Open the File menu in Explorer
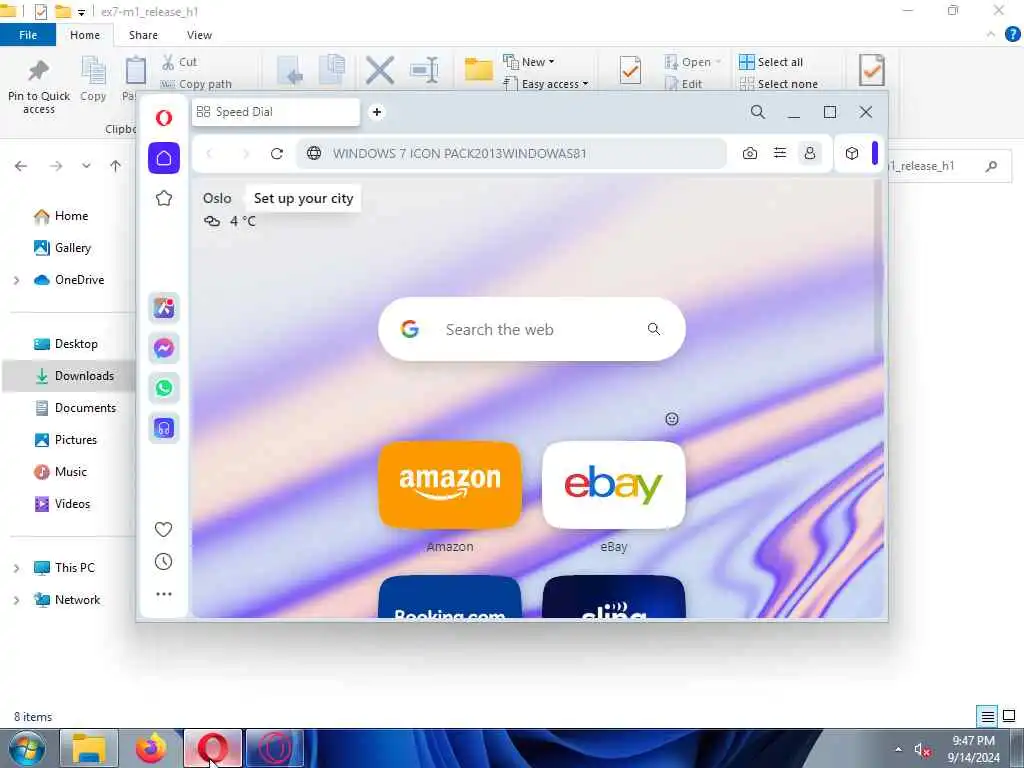The image size is (1024, 768). (x=28, y=35)
